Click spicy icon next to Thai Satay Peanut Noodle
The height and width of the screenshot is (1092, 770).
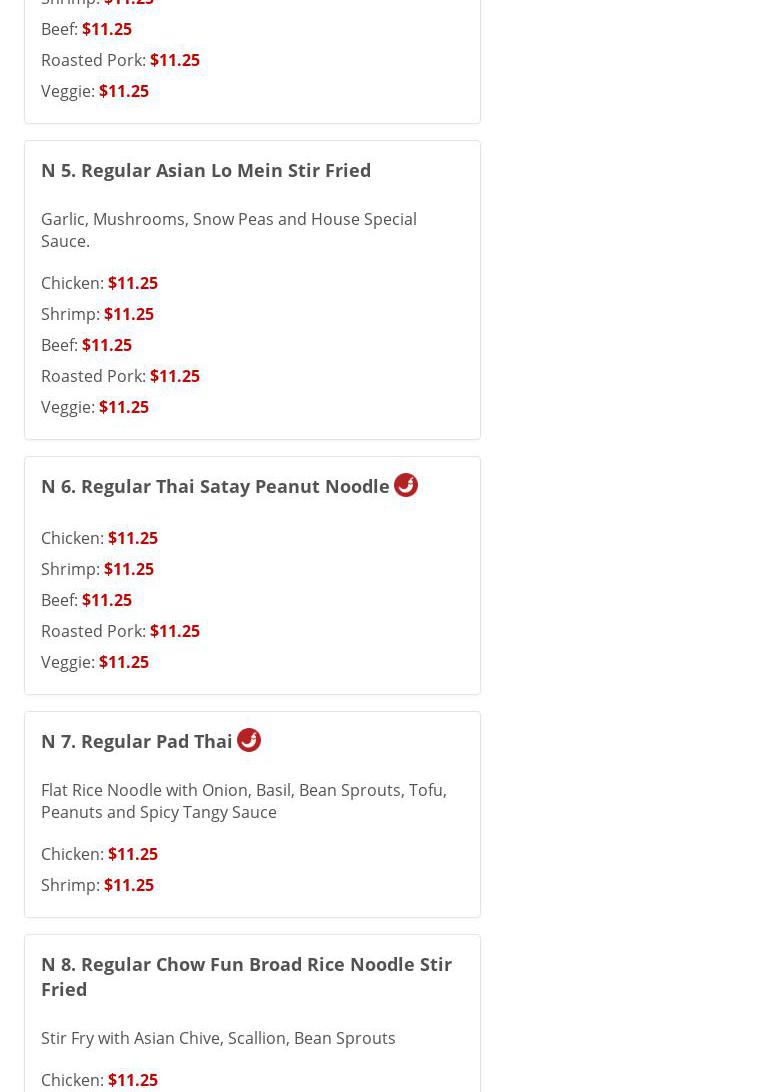click(x=406, y=485)
